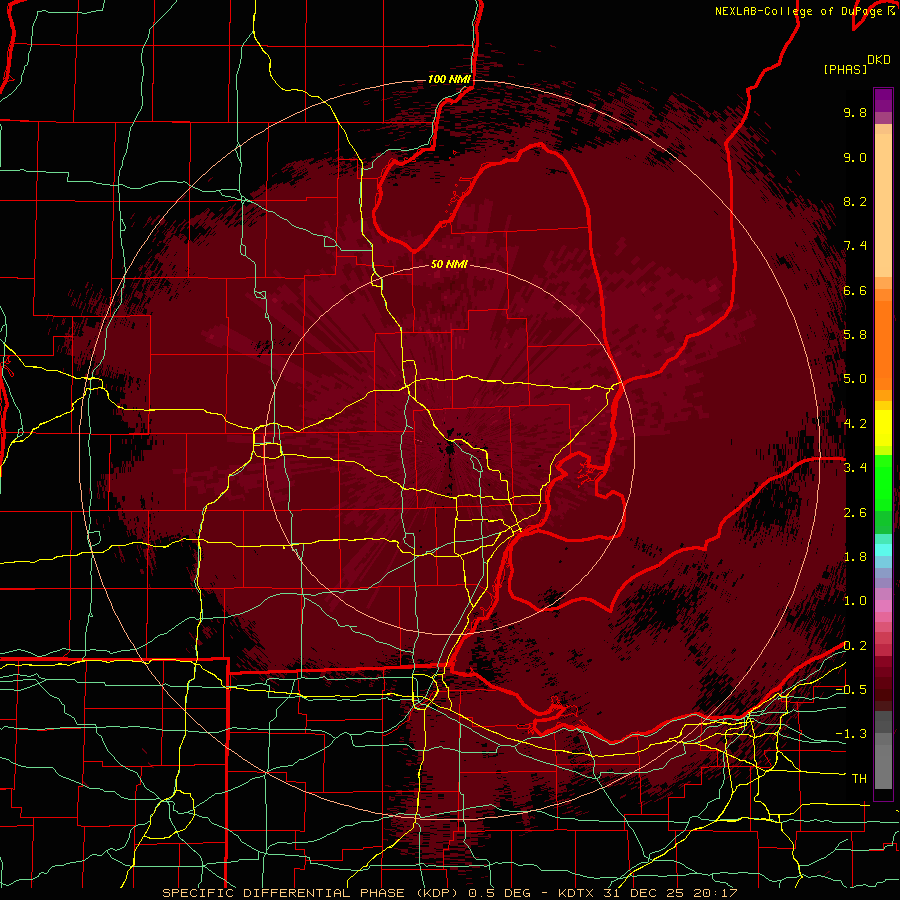
Task: Click the yellow band of the color scale
Action: click(883, 428)
